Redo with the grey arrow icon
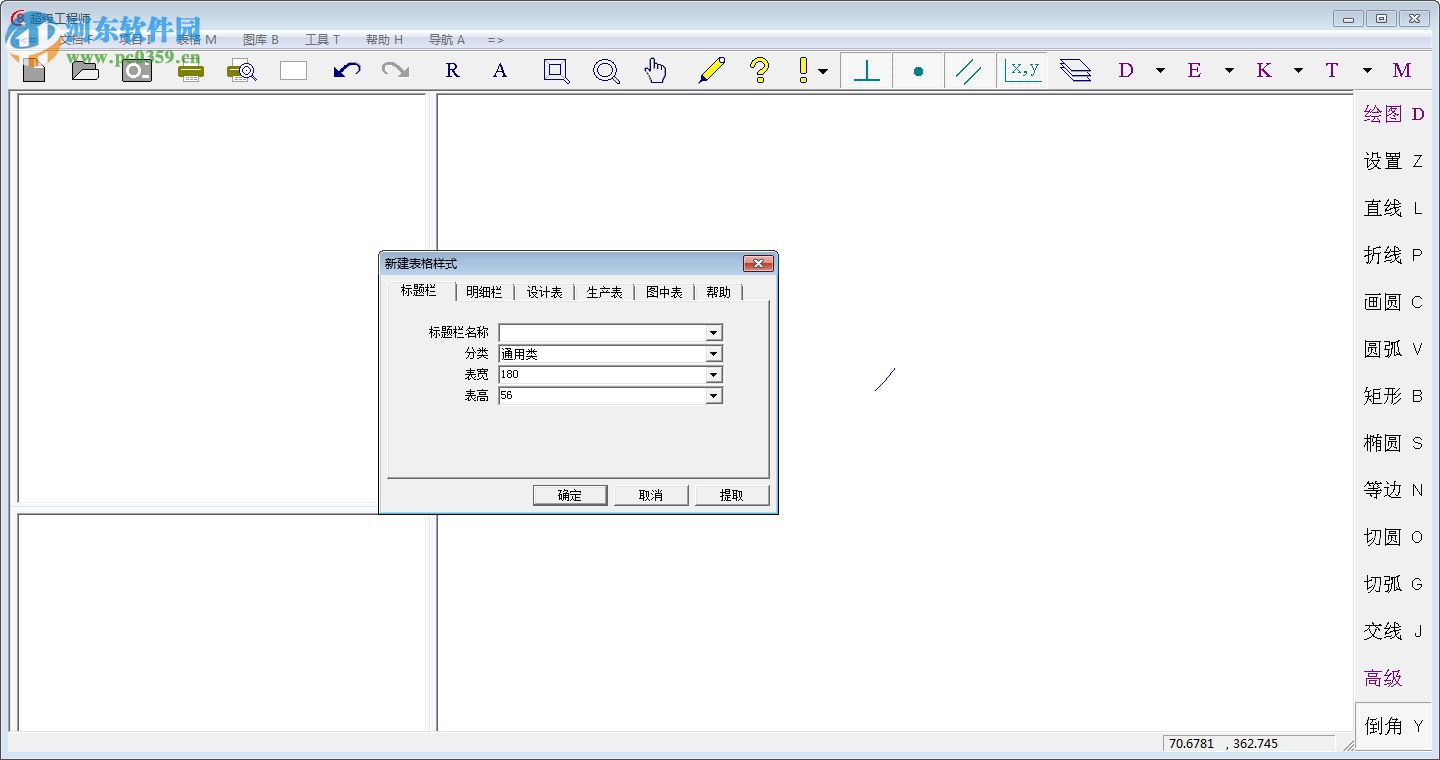Viewport: 1440px width, 760px height. [396, 70]
